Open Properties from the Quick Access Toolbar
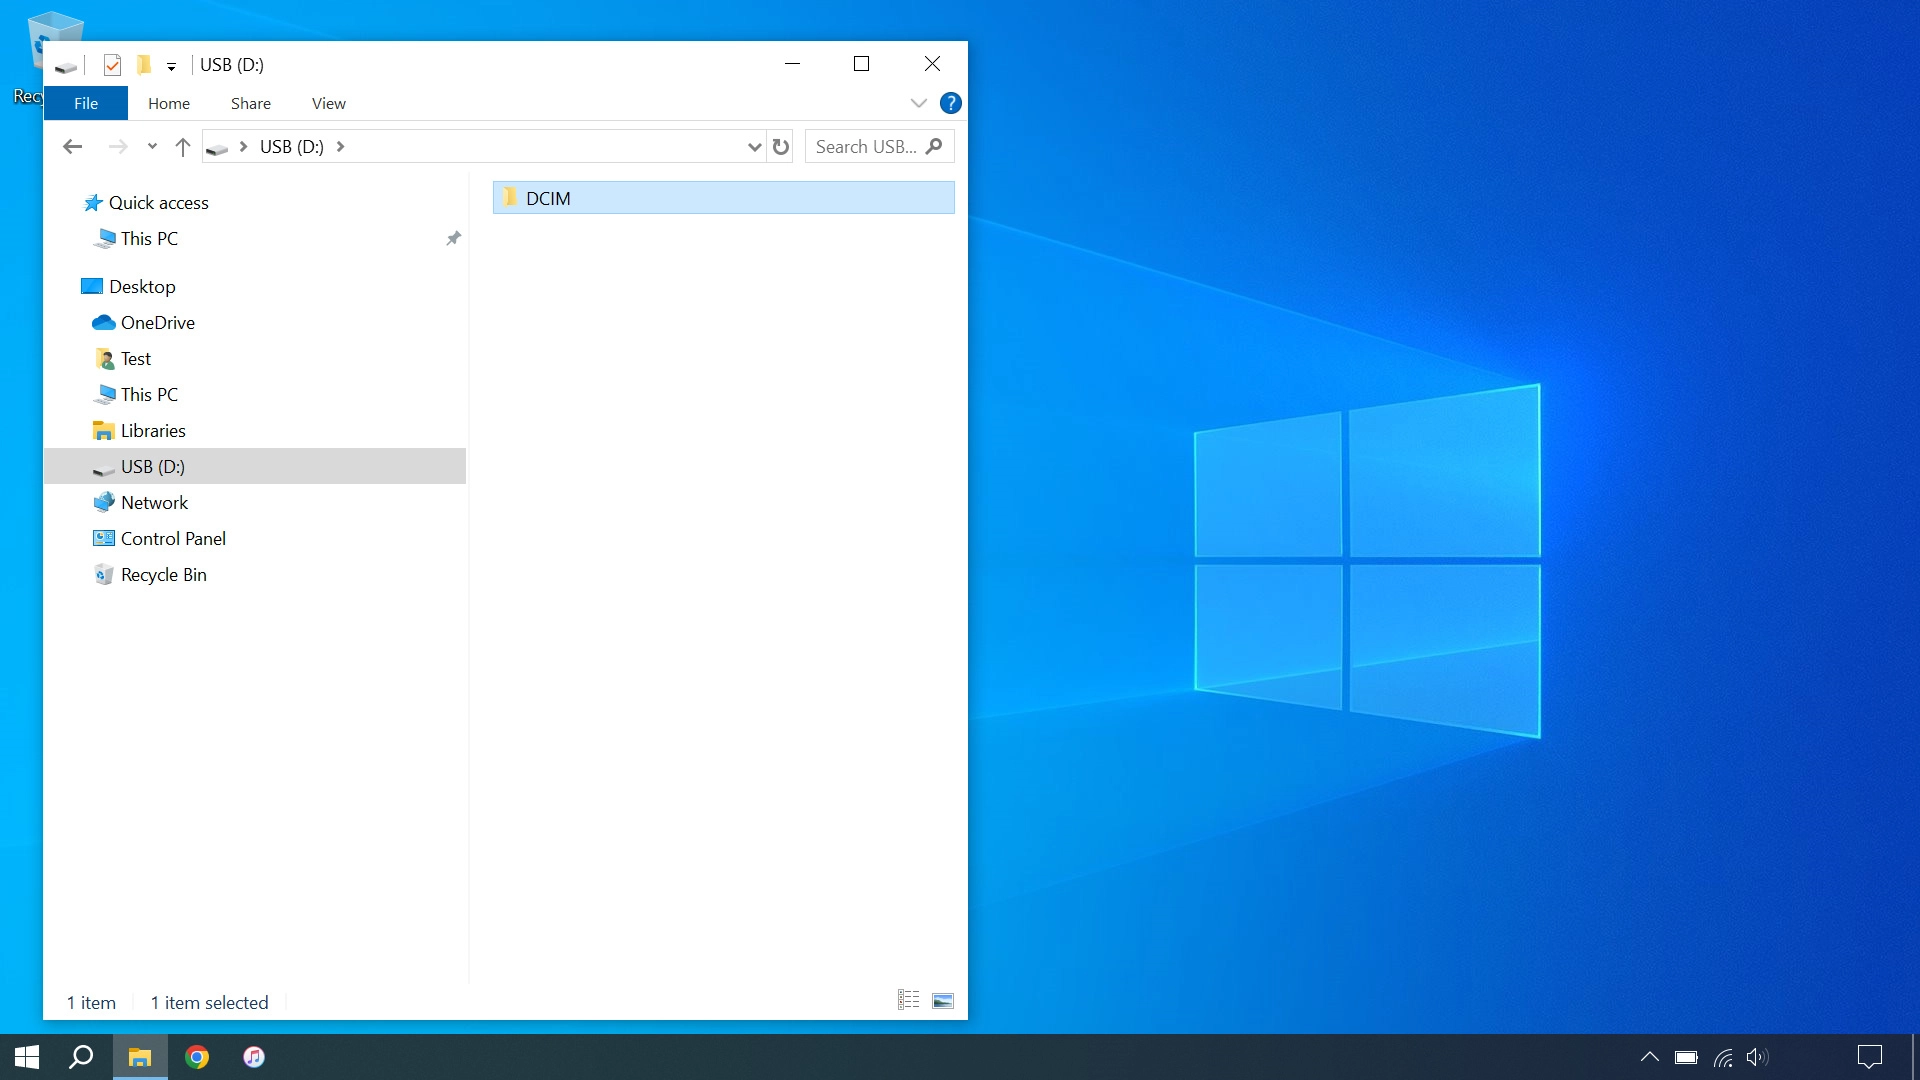 pyautogui.click(x=112, y=65)
